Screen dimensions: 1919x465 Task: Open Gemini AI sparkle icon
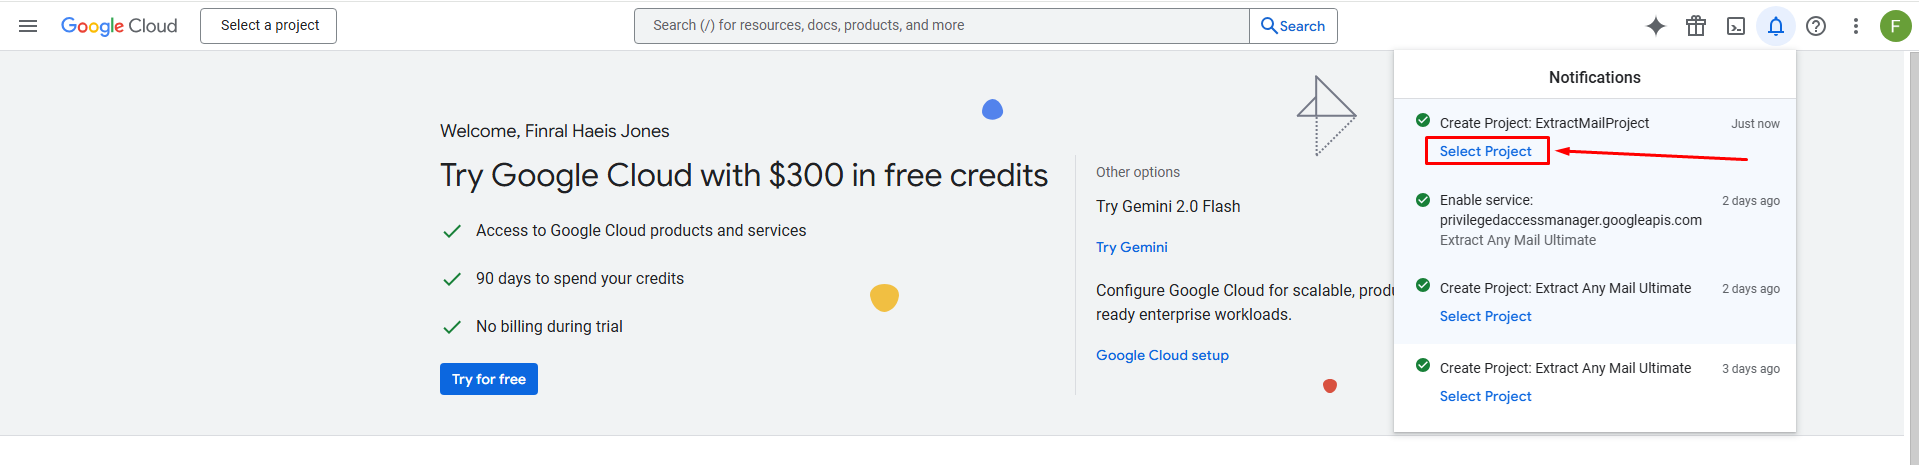[x=1656, y=26]
